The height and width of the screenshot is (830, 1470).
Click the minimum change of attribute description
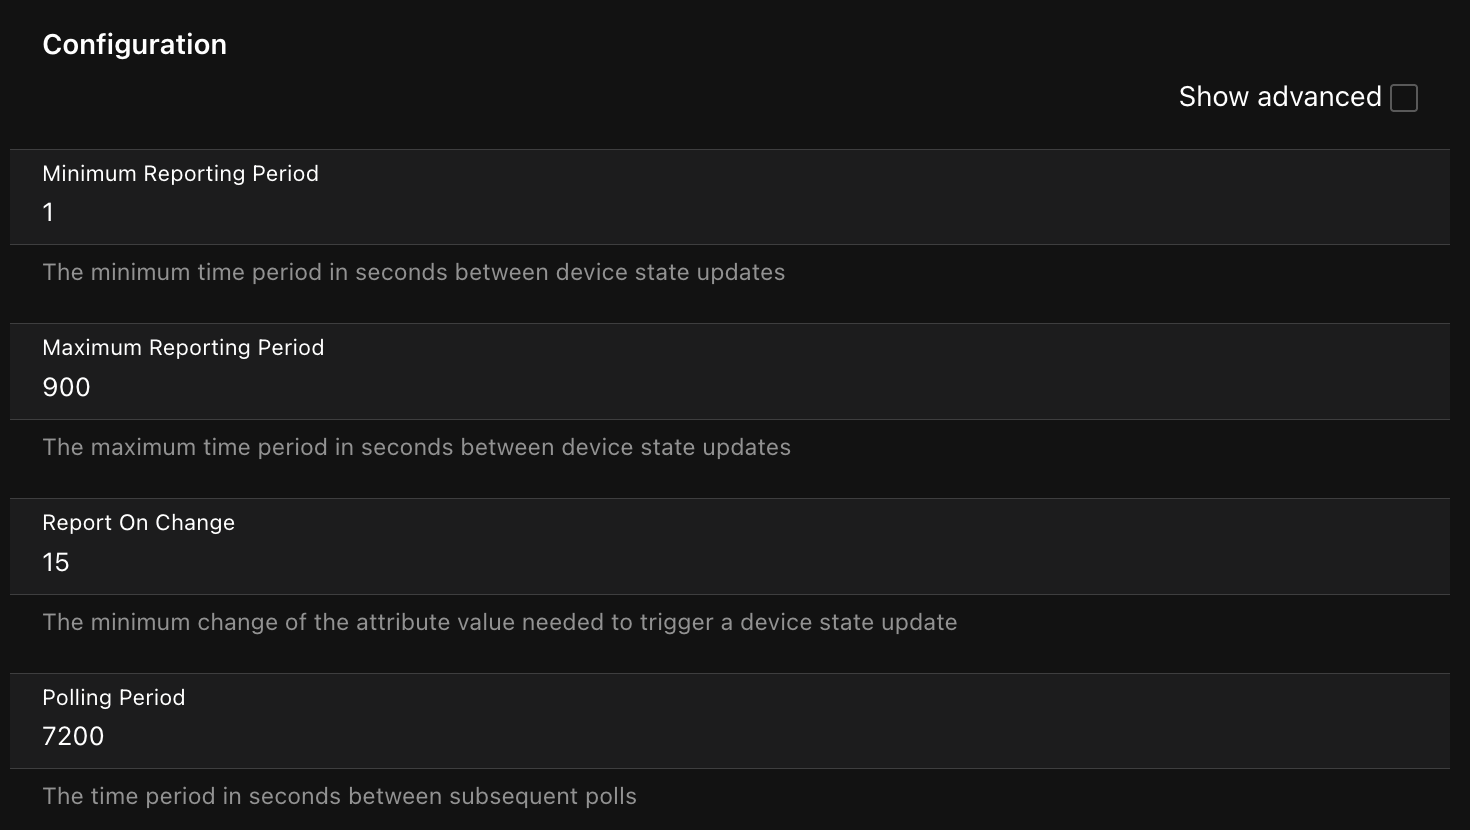[499, 622]
